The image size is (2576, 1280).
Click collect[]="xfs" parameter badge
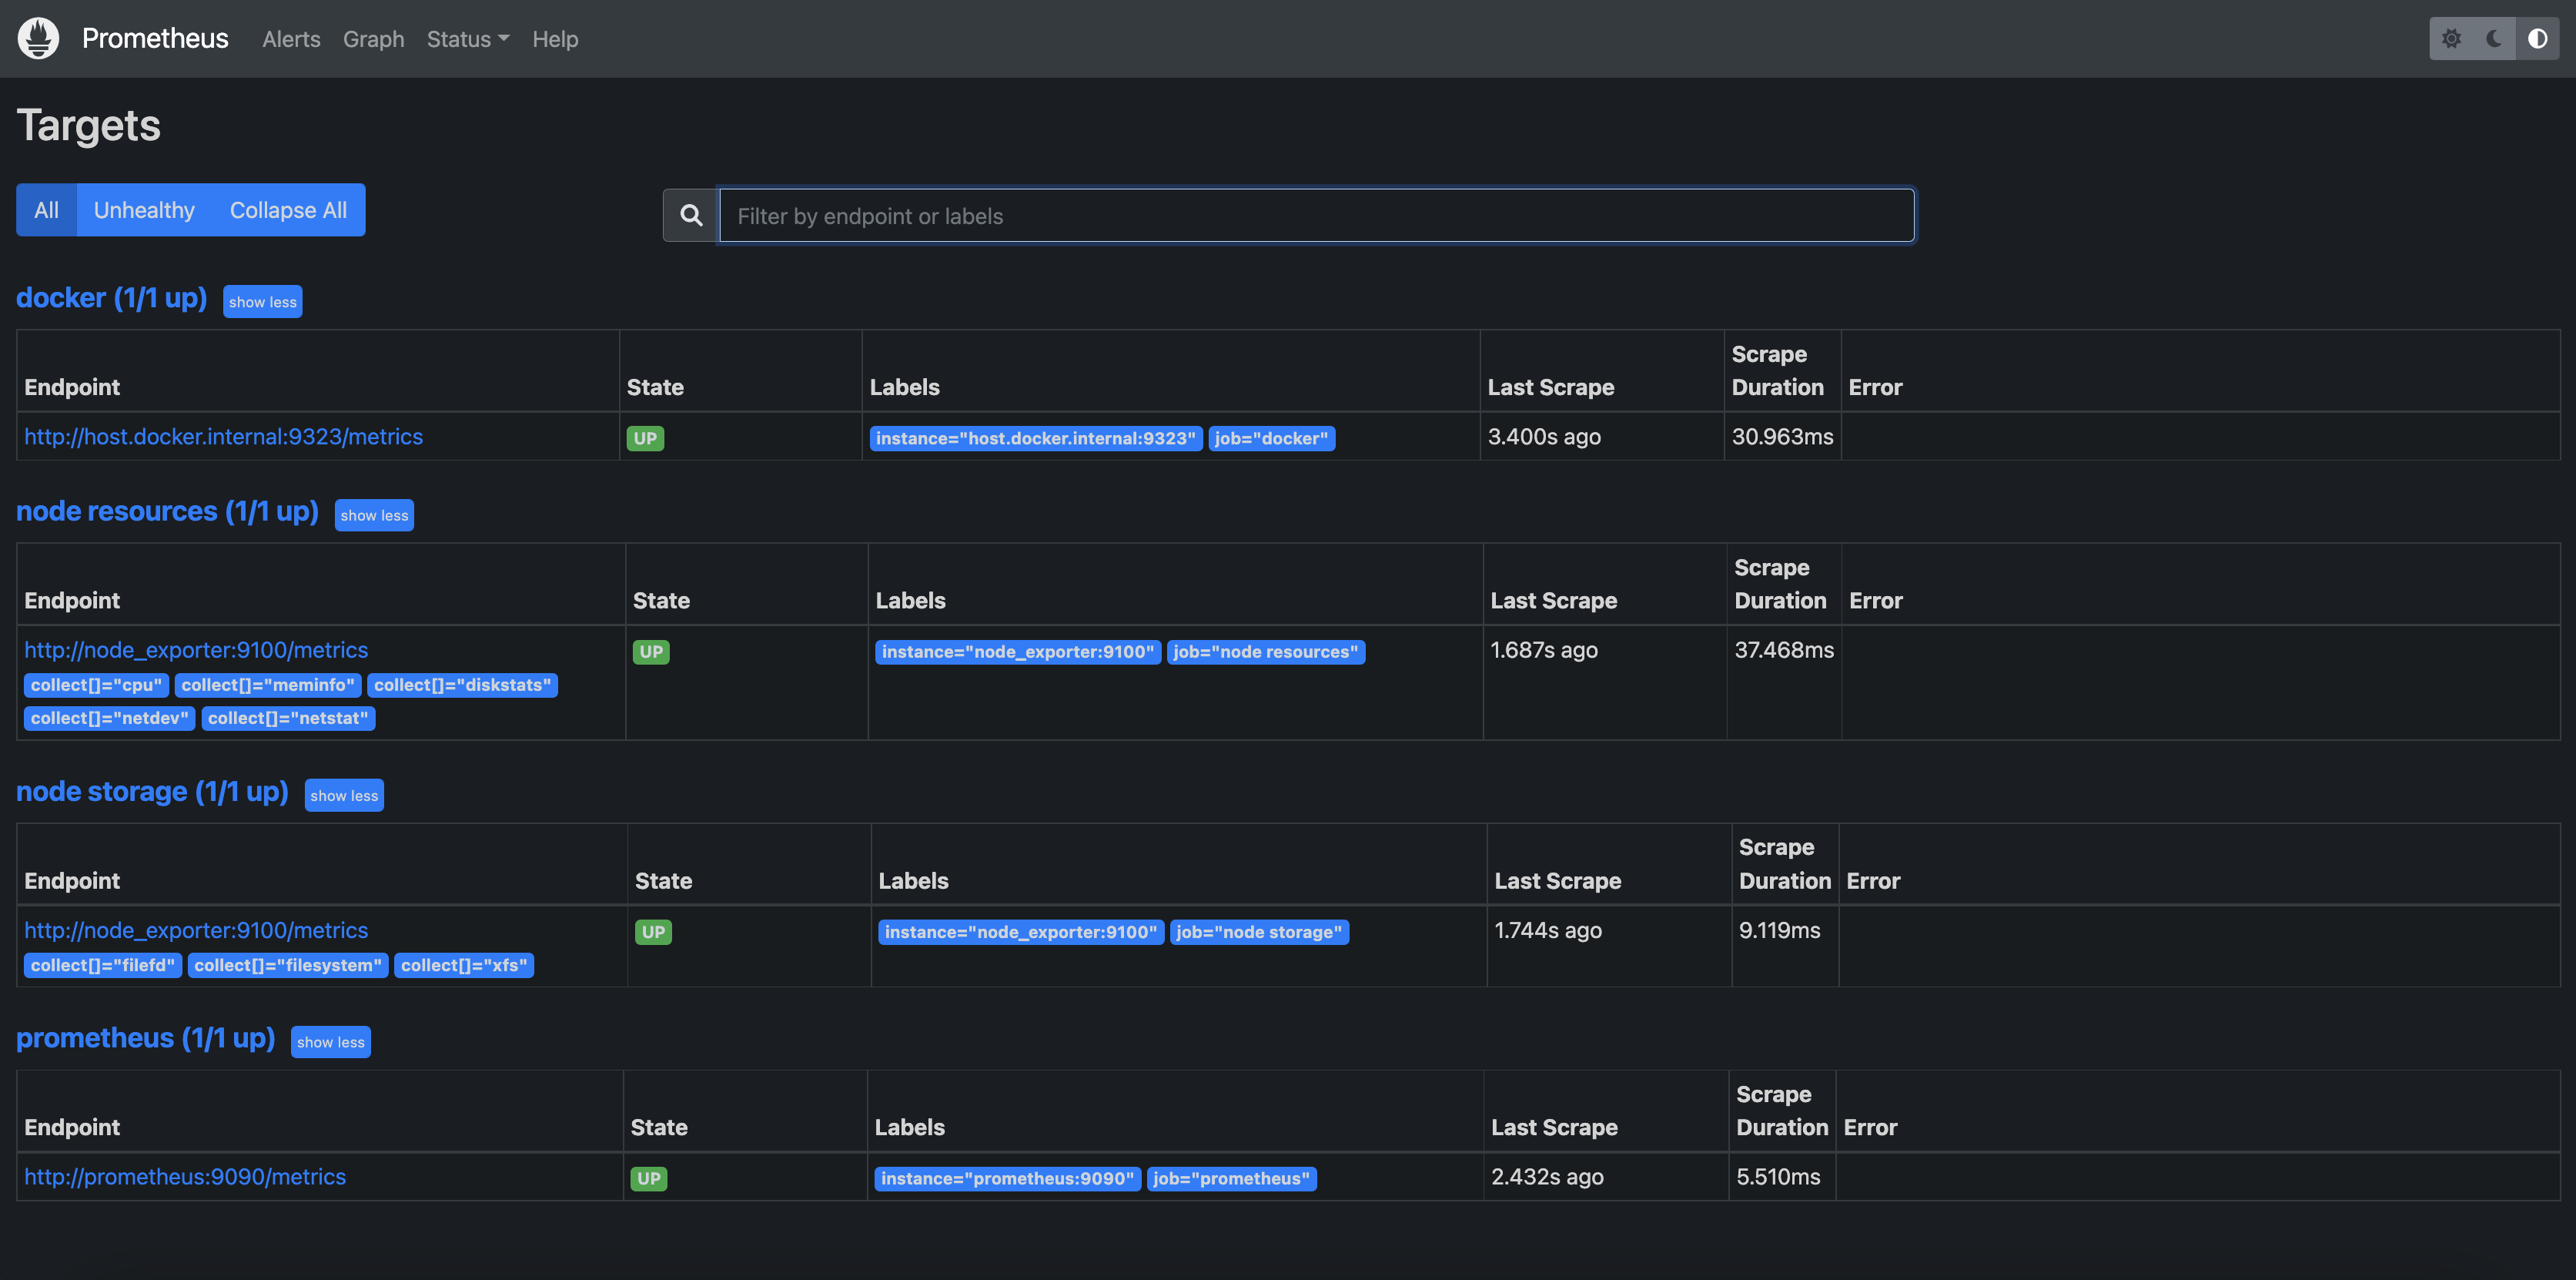click(x=464, y=965)
